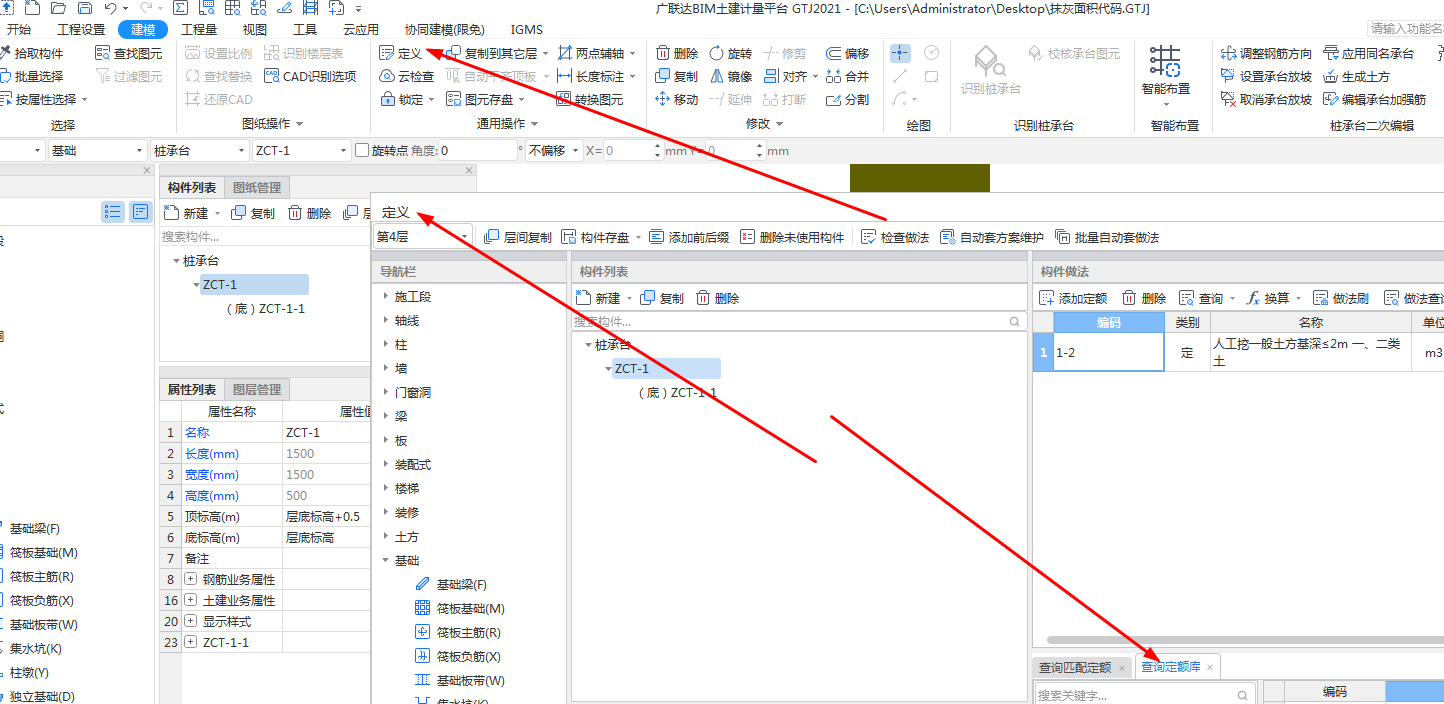Select the 镜像 mirror tool
The width and height of the screenshot is (1444, 704).
pos(730,76)
